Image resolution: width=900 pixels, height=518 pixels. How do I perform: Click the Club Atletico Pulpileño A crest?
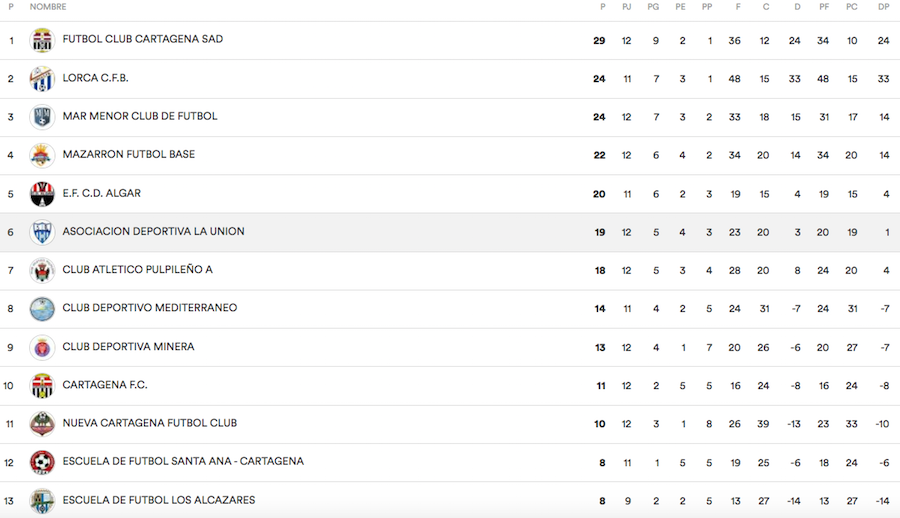click(x=42, y=270)
